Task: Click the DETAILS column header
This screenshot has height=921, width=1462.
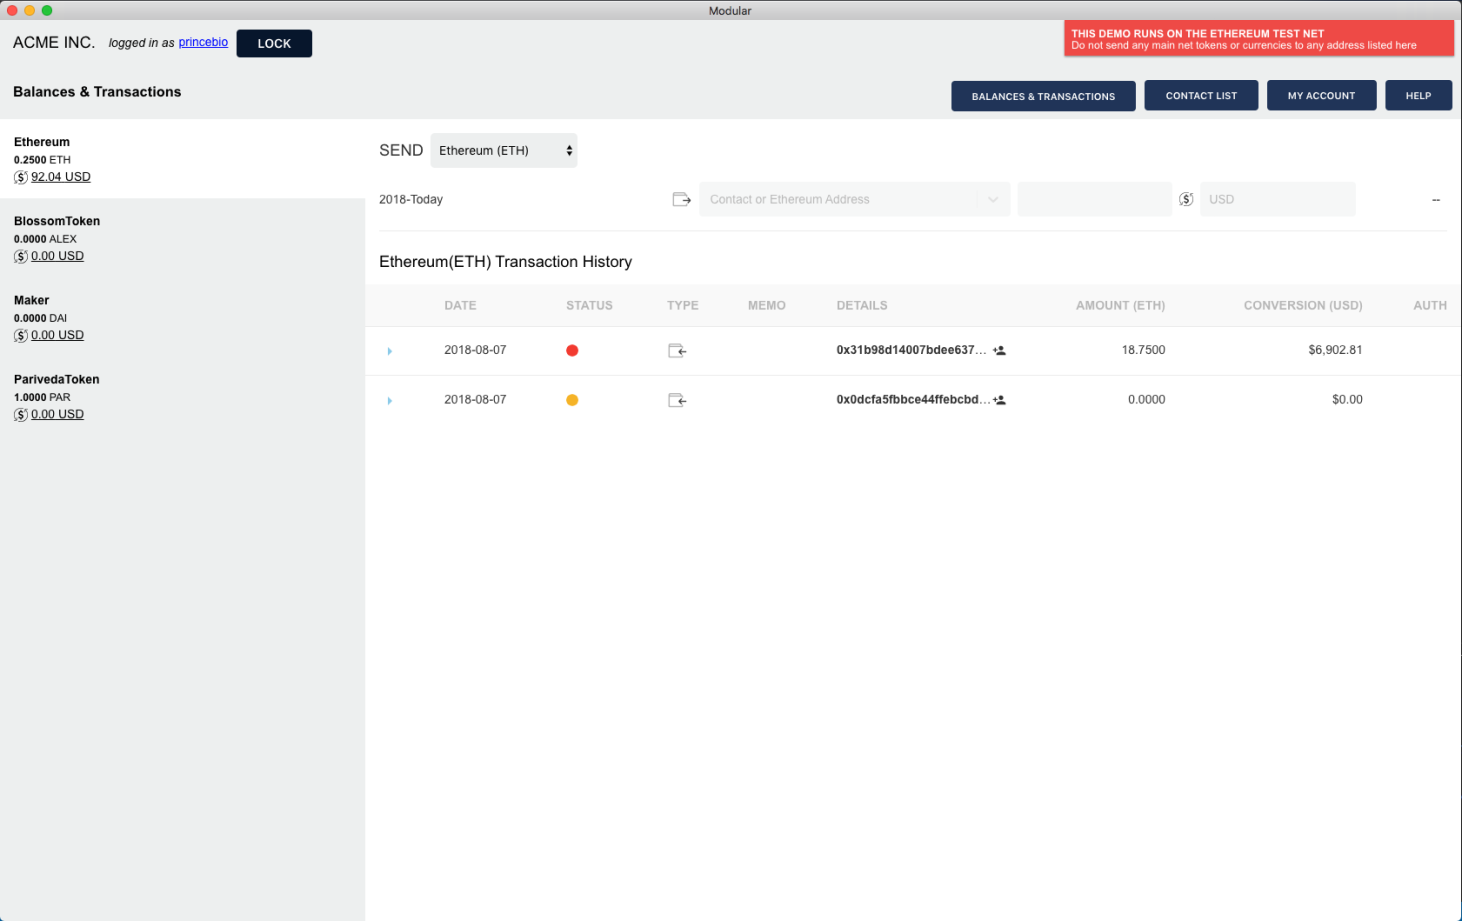Action: (x=862, y=305)
